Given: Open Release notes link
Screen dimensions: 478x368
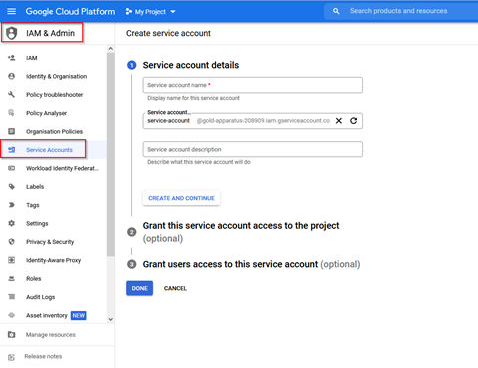Looking at the screenshot, I should 43,356.
